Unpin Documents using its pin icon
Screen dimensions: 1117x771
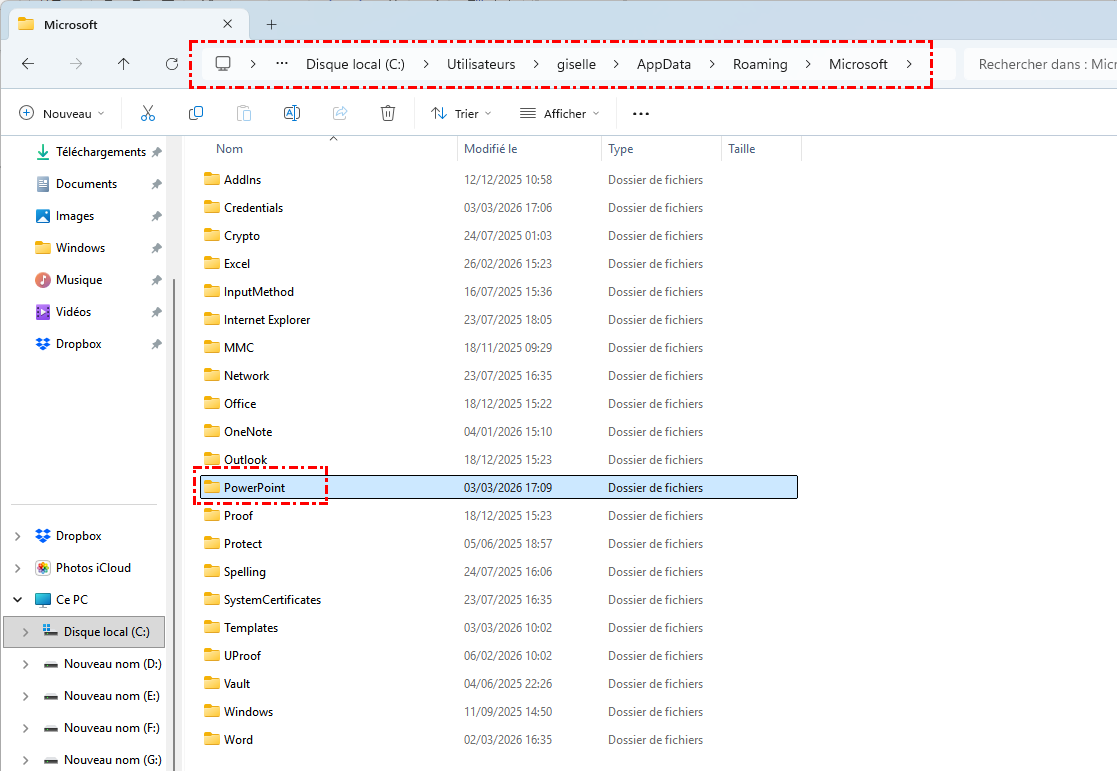[x=156, y=184]
